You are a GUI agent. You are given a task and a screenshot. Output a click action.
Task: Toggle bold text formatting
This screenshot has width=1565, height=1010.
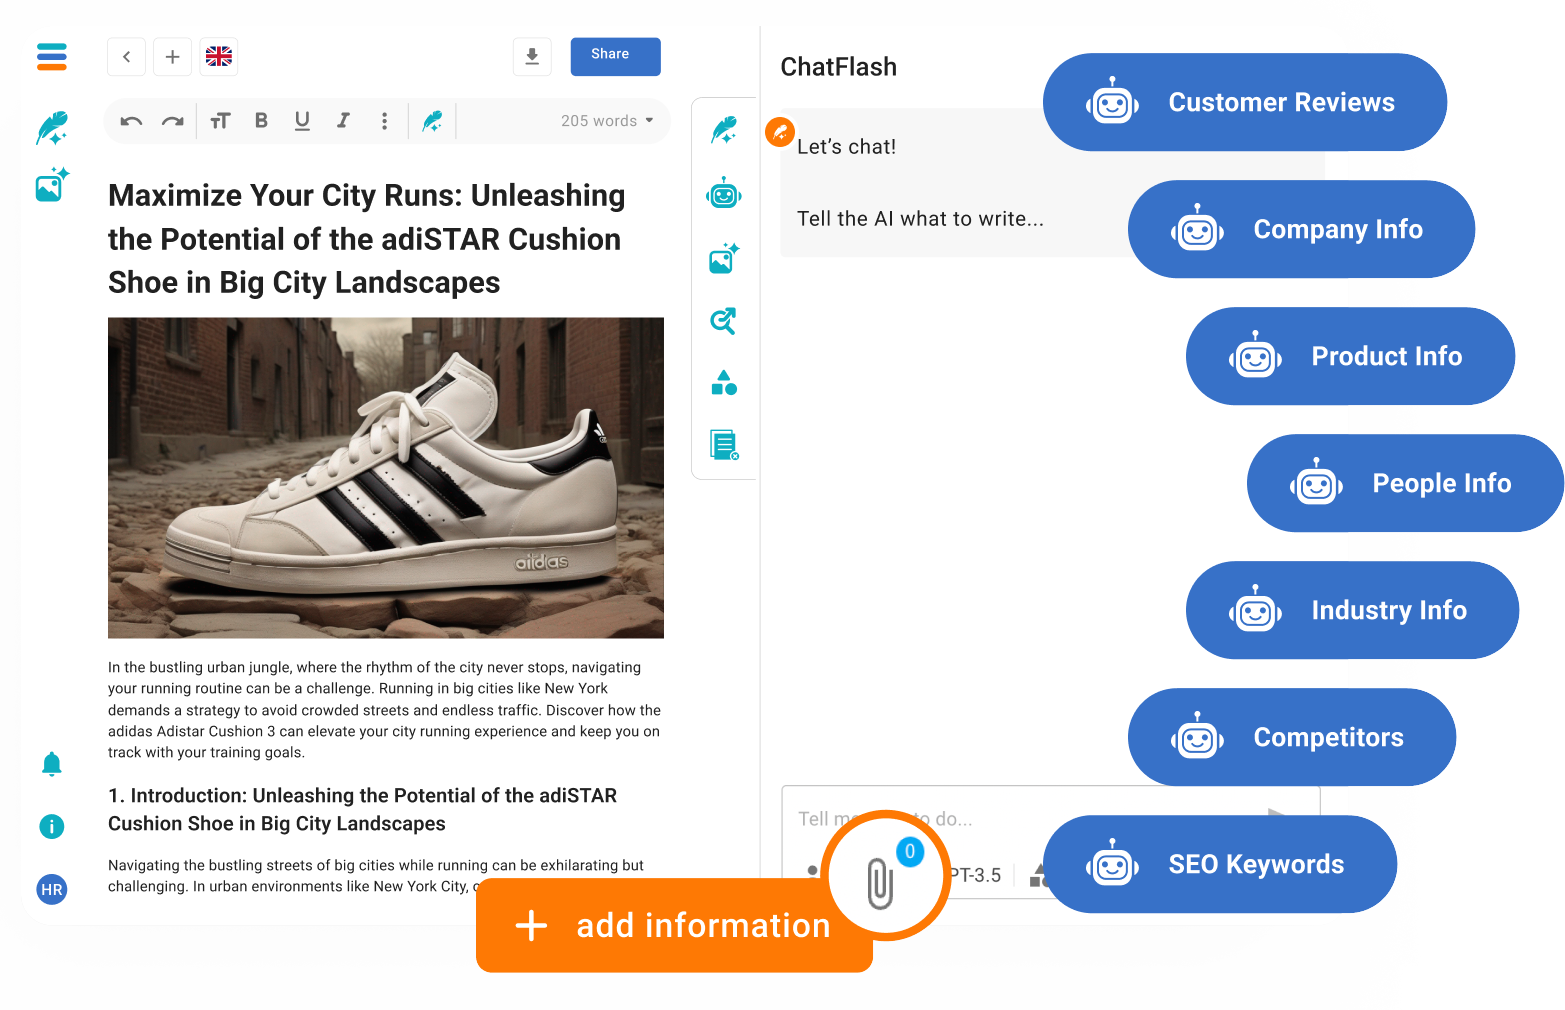(261, 121)
